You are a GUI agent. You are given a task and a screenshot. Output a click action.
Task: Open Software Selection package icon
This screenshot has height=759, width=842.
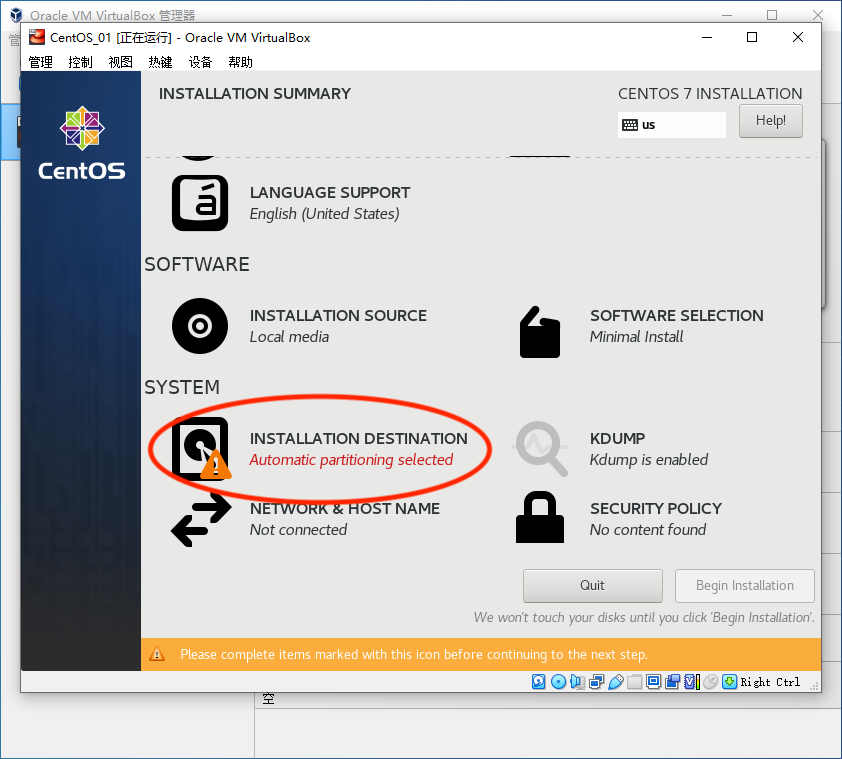coord(540,332)
